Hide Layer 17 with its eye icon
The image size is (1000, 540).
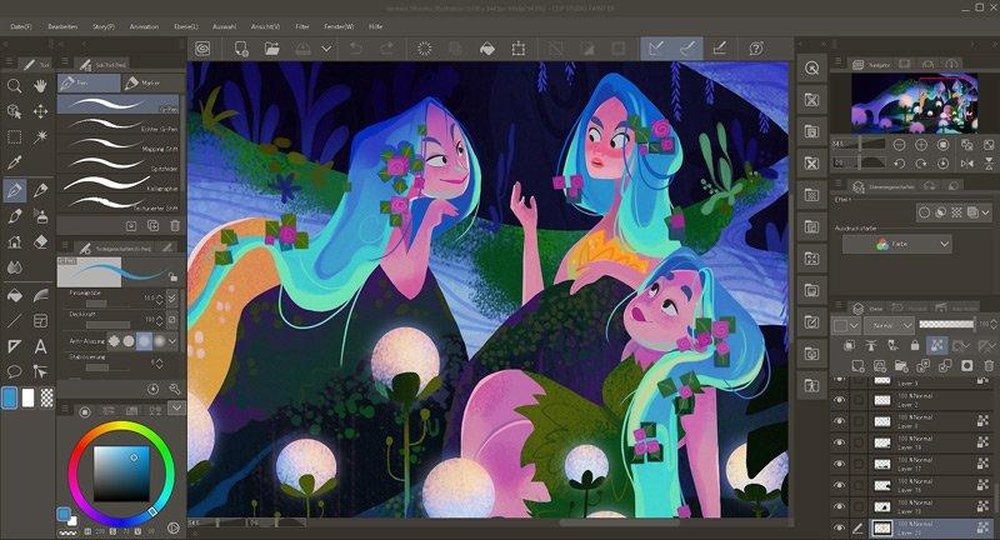839,463
